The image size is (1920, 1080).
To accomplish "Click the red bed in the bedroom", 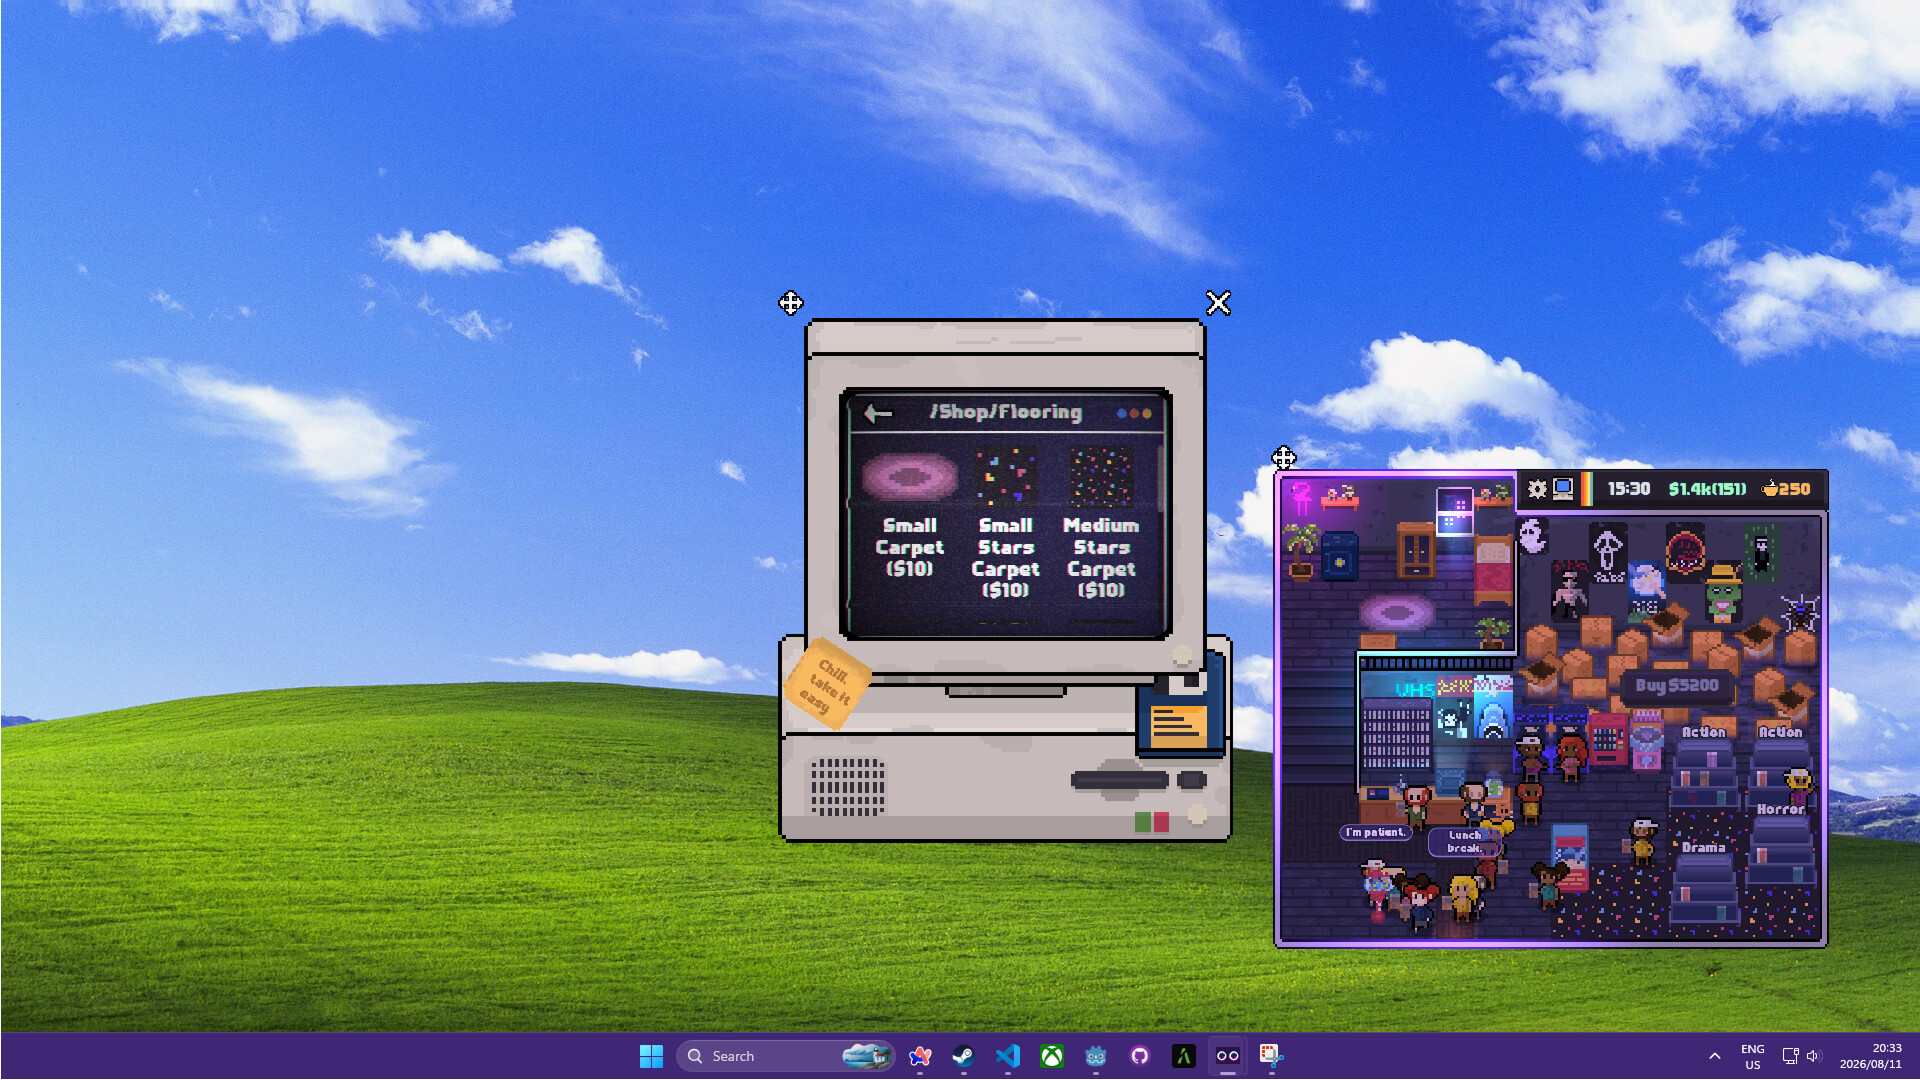I will [1493, 570].
